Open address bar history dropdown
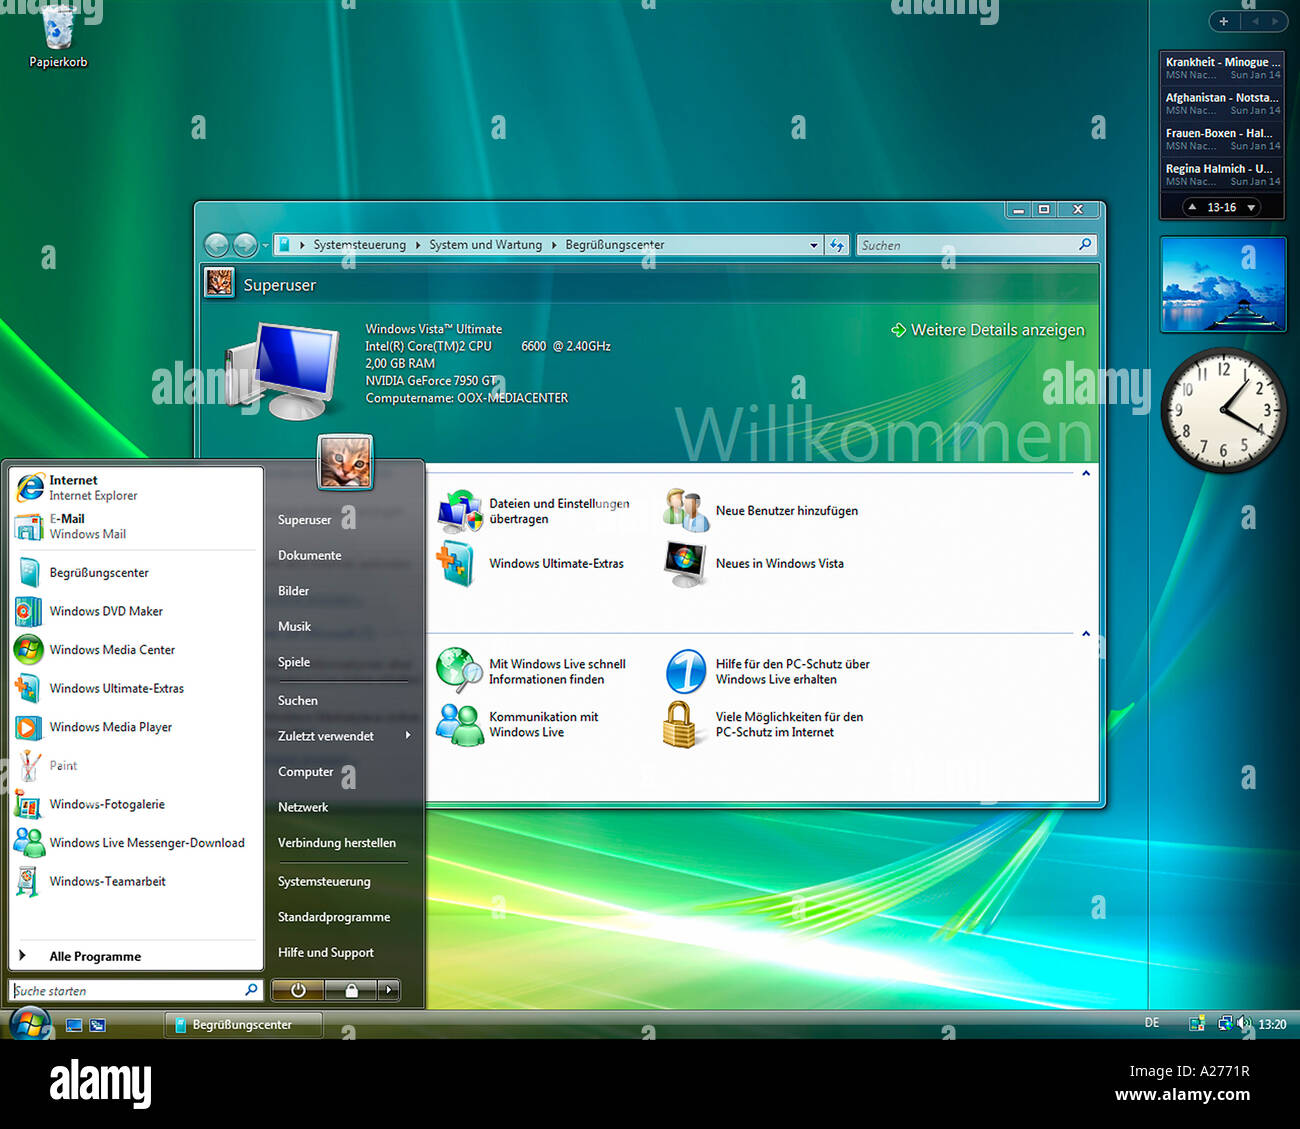Image resolution: width=1300 pixels, height=1129 pixels. coord(814,245)
